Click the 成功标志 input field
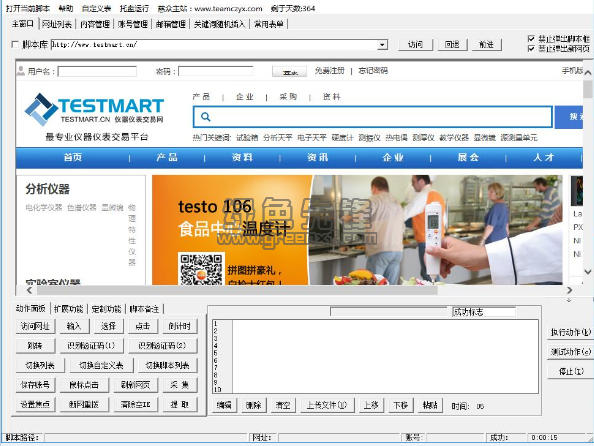The width and height of the screenshot is (594, 446). (x=484, y=312)
